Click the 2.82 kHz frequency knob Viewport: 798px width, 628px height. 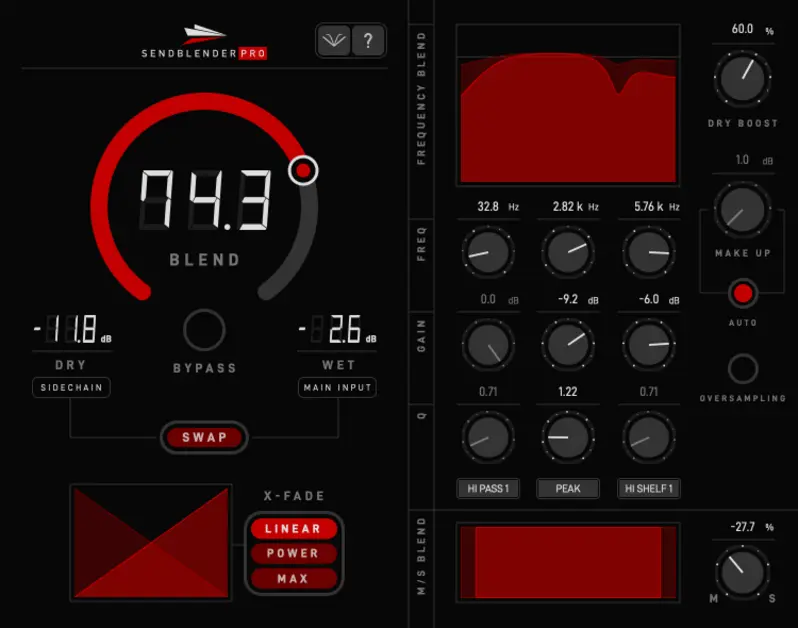click(x=568, y=252)
